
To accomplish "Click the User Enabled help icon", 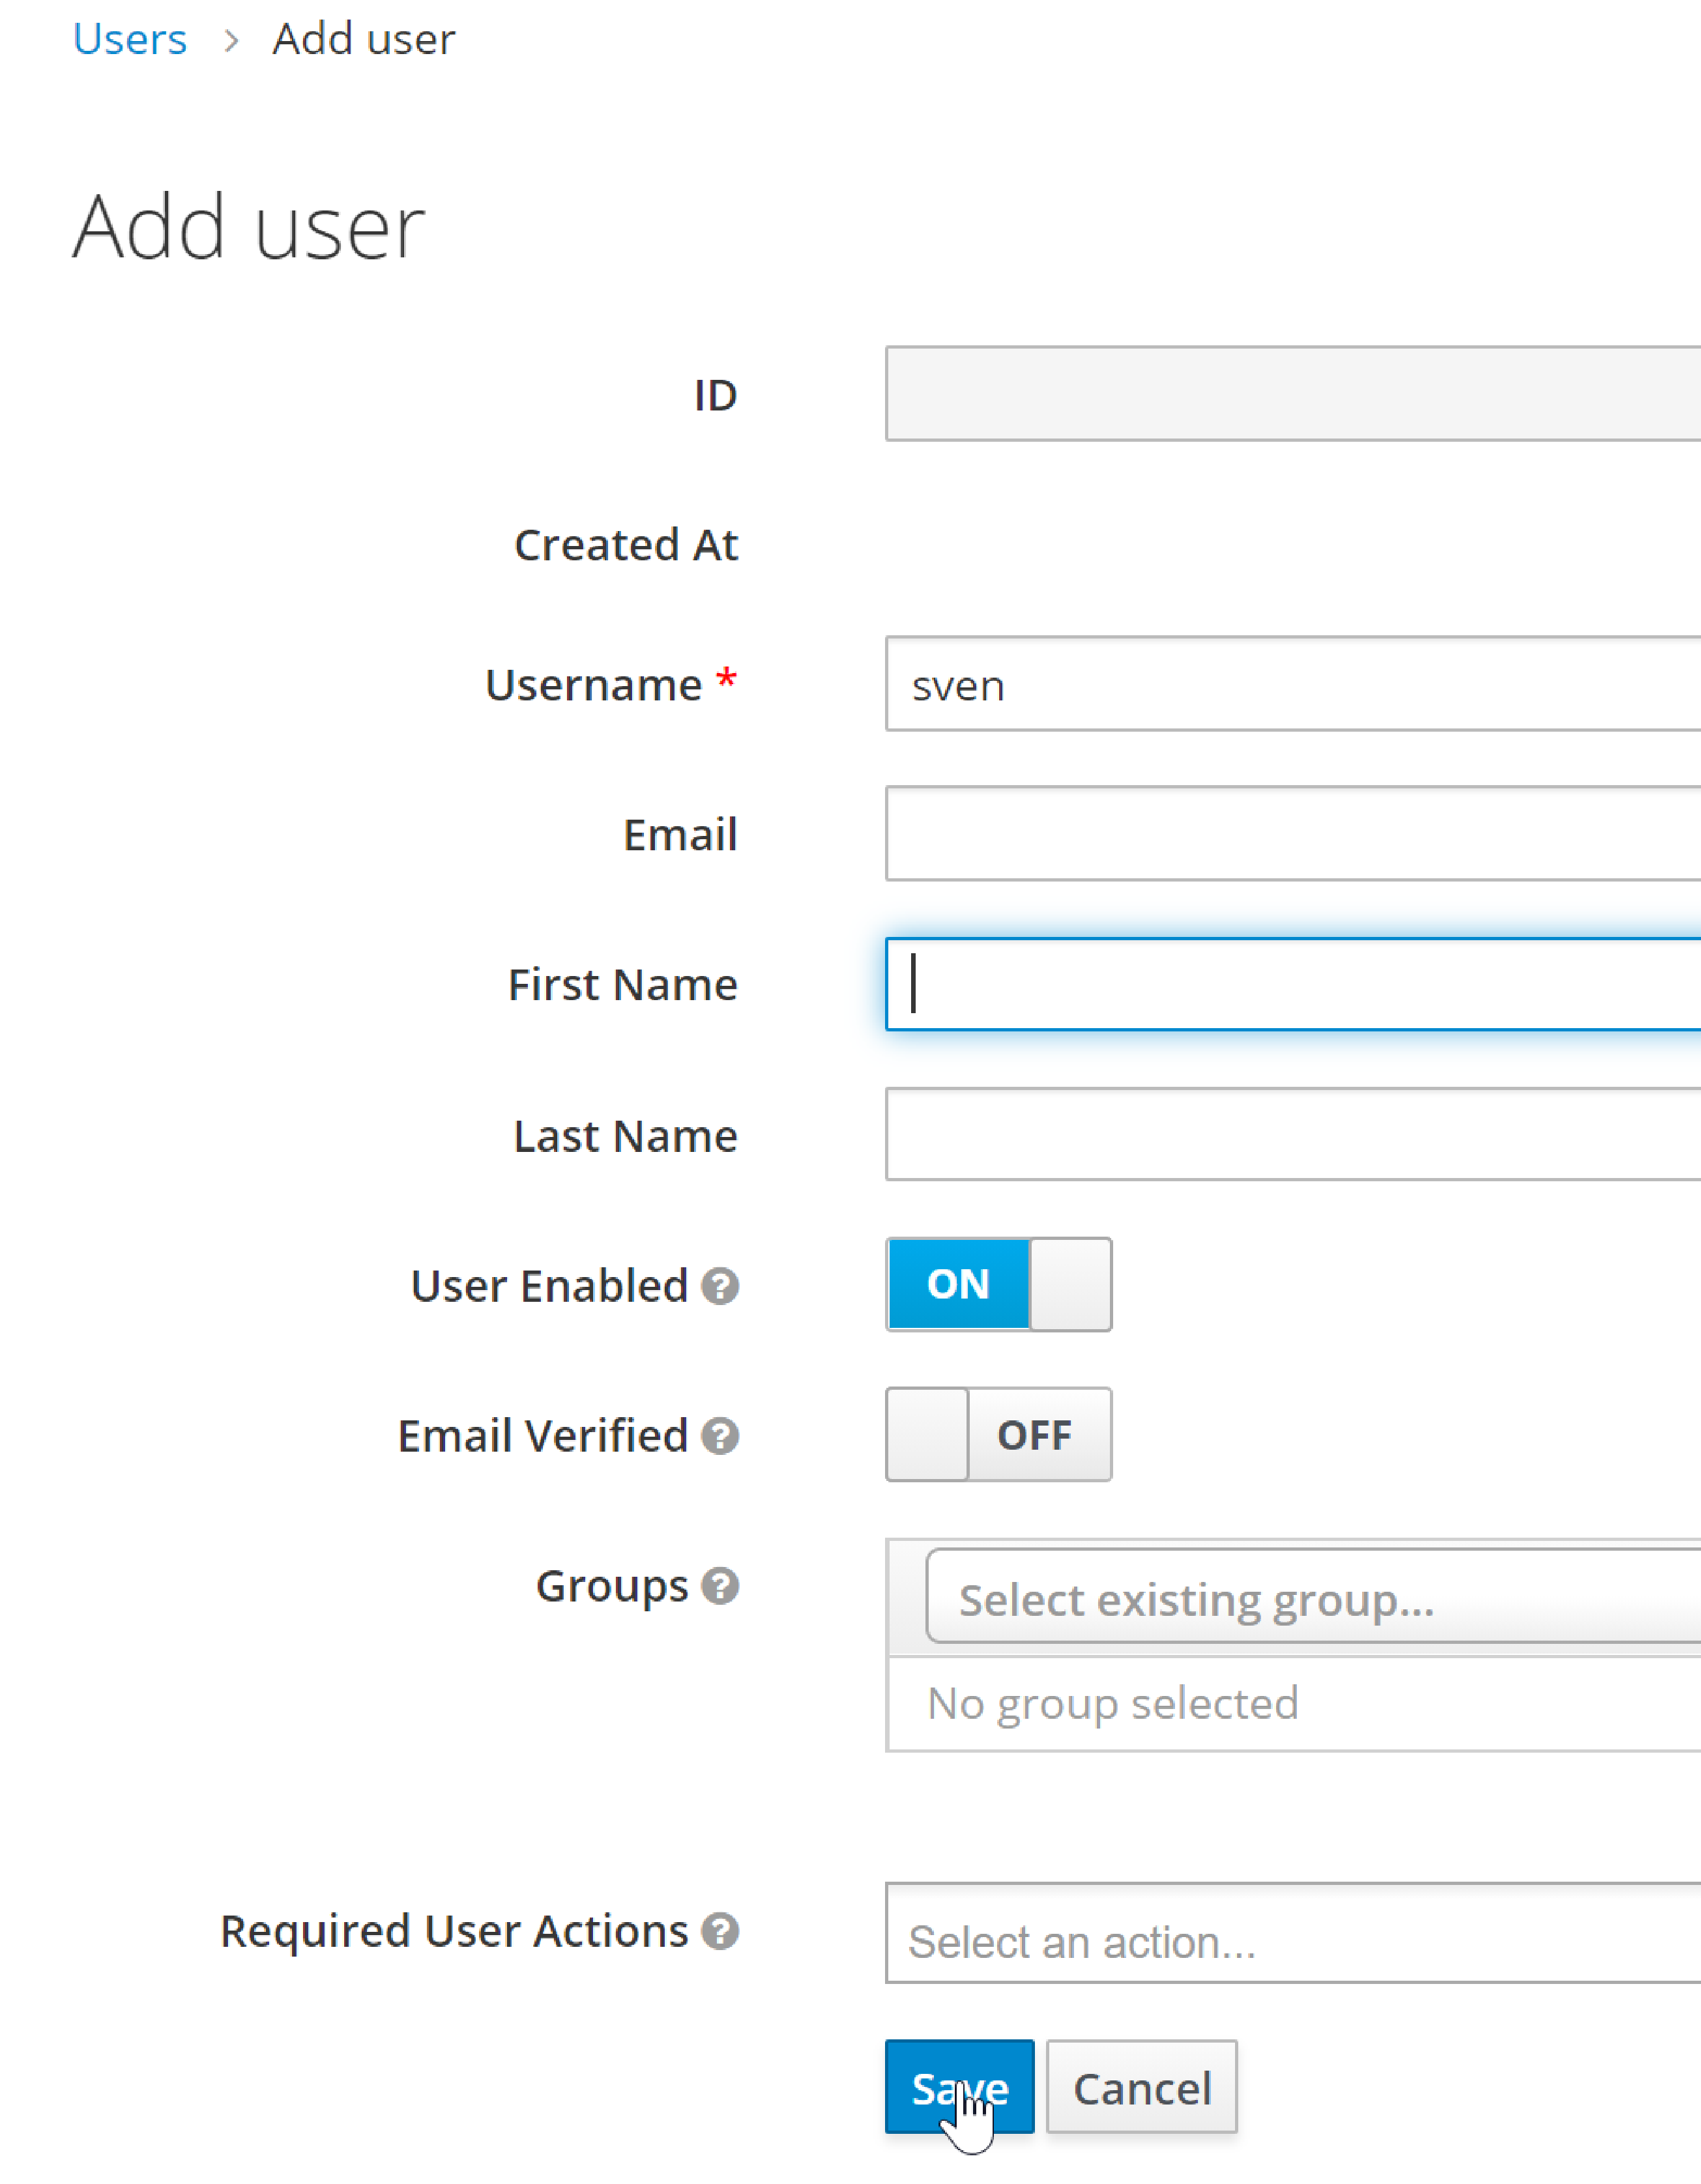I will coord(719,1286).
